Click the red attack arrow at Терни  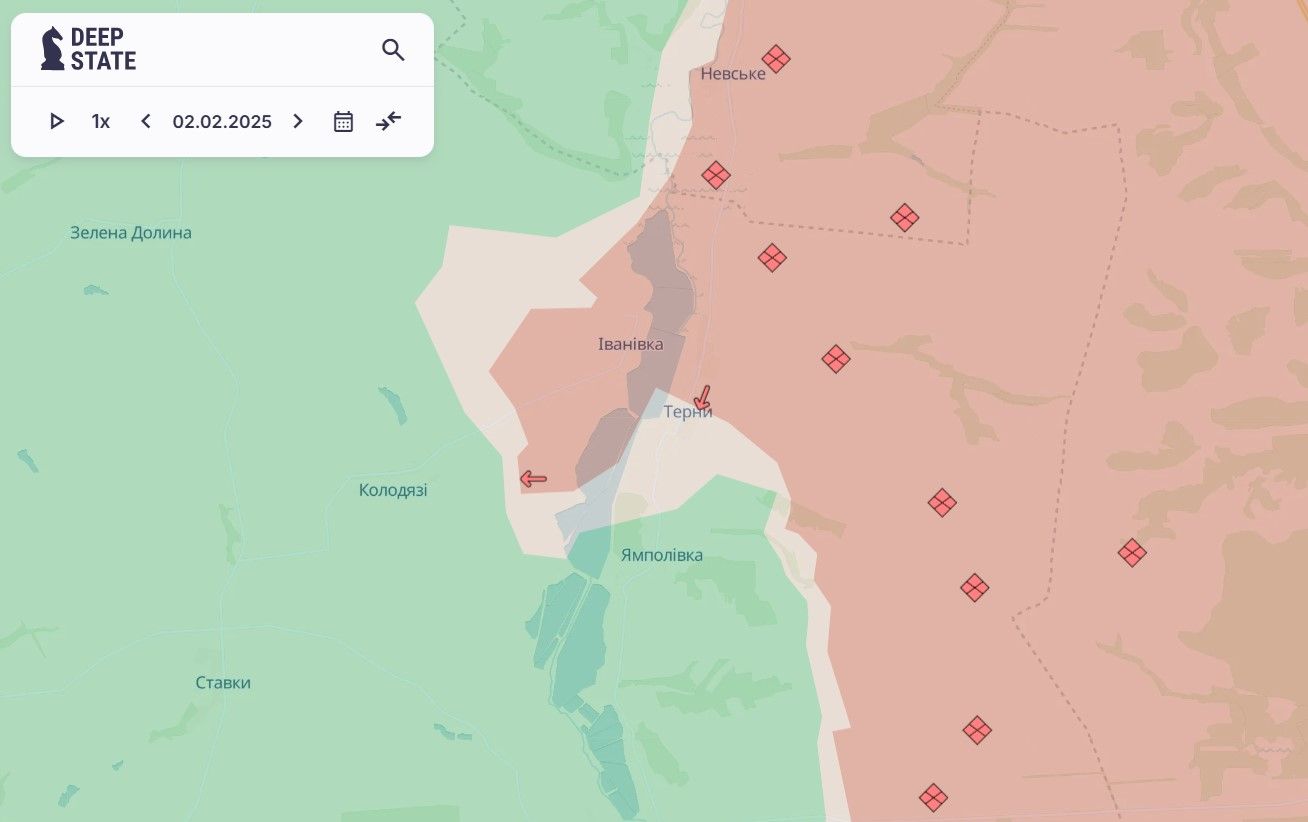click(703, 398)
